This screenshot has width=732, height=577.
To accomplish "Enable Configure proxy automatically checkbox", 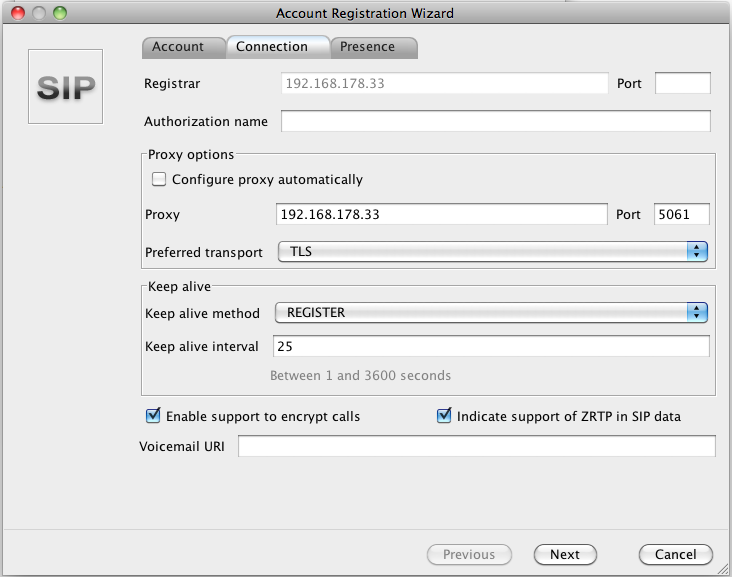I will 158,180.
